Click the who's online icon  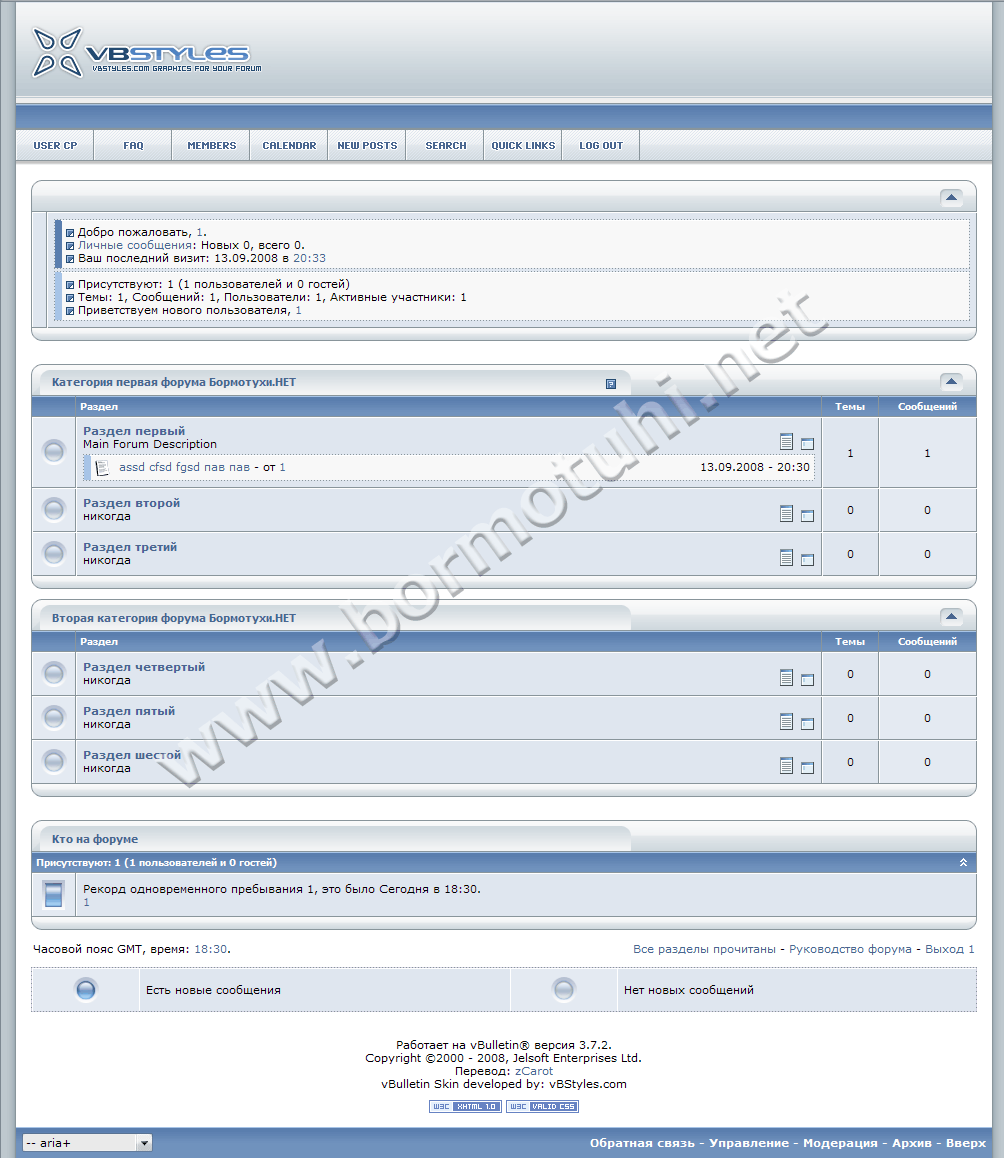(x=54, y=894)
